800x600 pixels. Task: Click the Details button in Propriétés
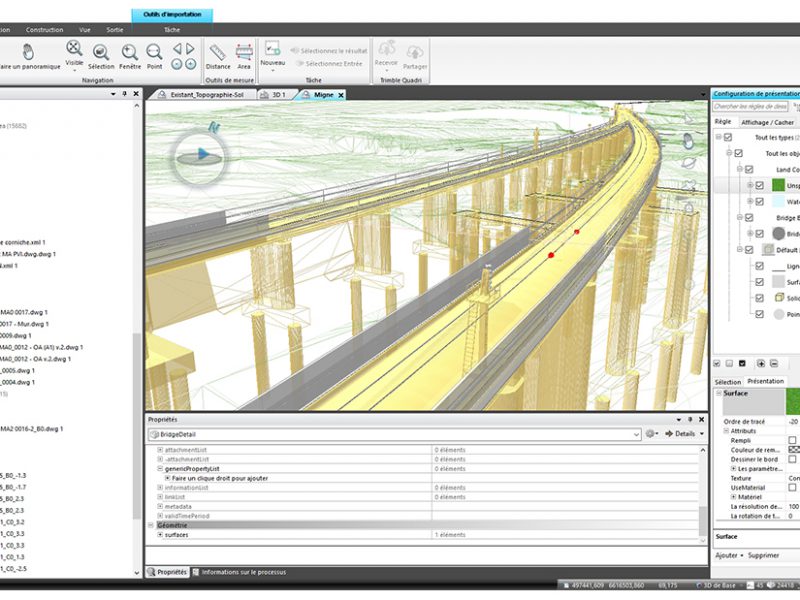tap(684, 434)
